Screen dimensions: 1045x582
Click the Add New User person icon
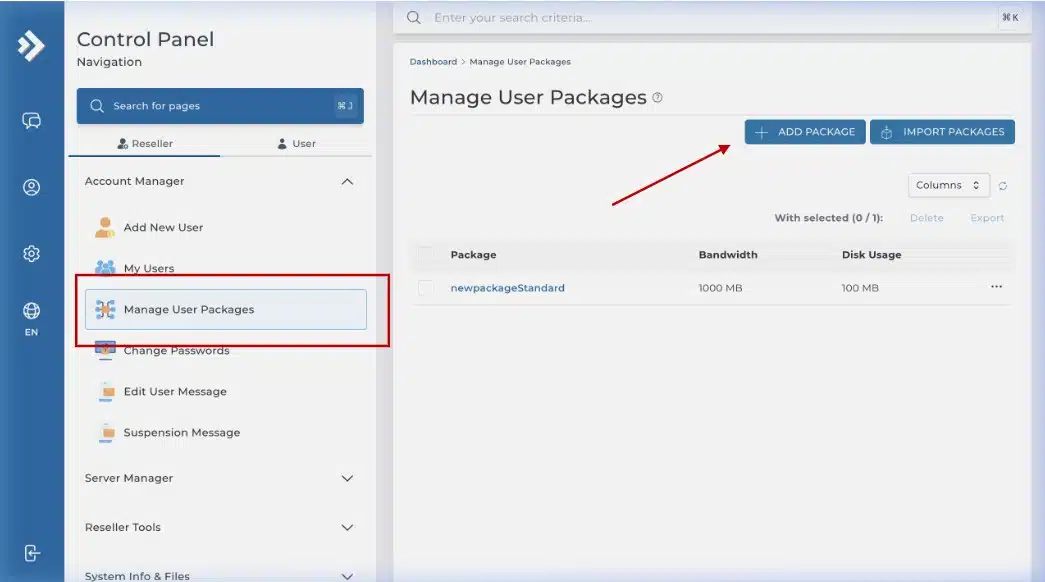tap(105, 227)
